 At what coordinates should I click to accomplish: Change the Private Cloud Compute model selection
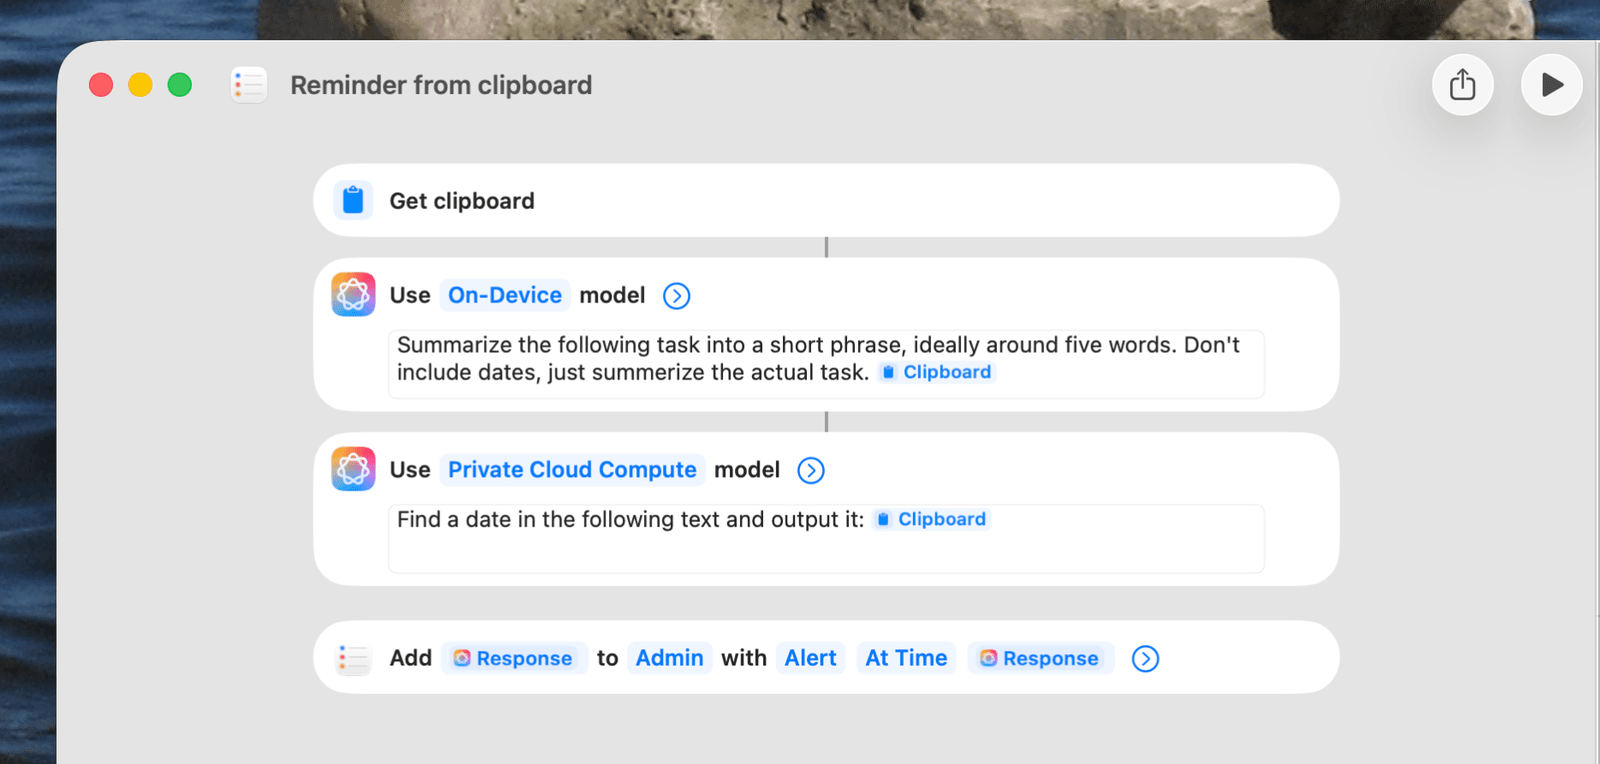[572, 469]
